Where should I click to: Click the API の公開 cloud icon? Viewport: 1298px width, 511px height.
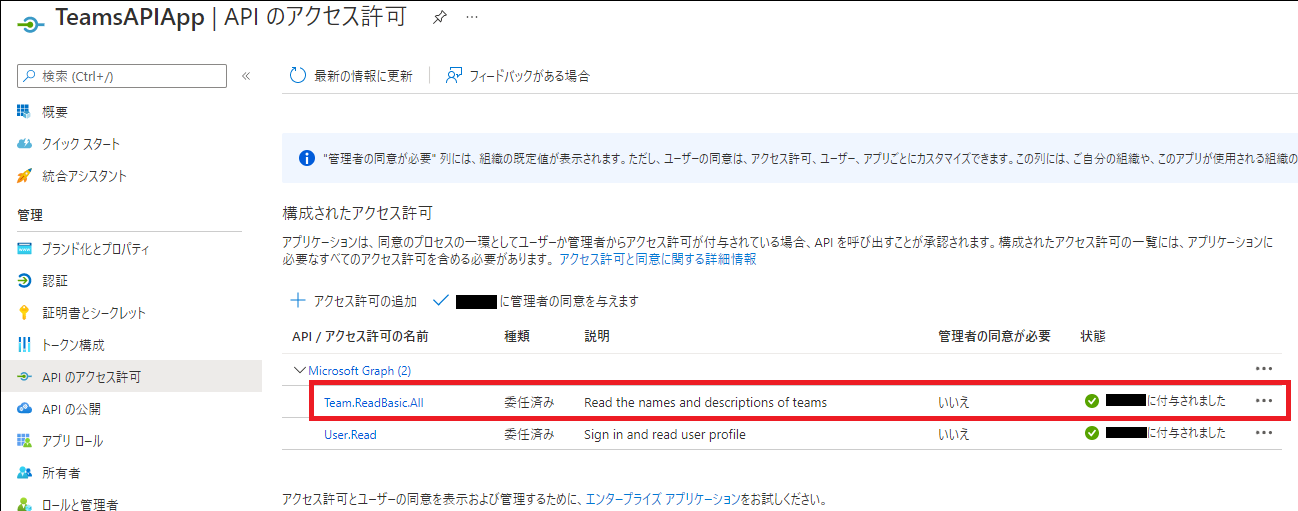click(25, 409)
